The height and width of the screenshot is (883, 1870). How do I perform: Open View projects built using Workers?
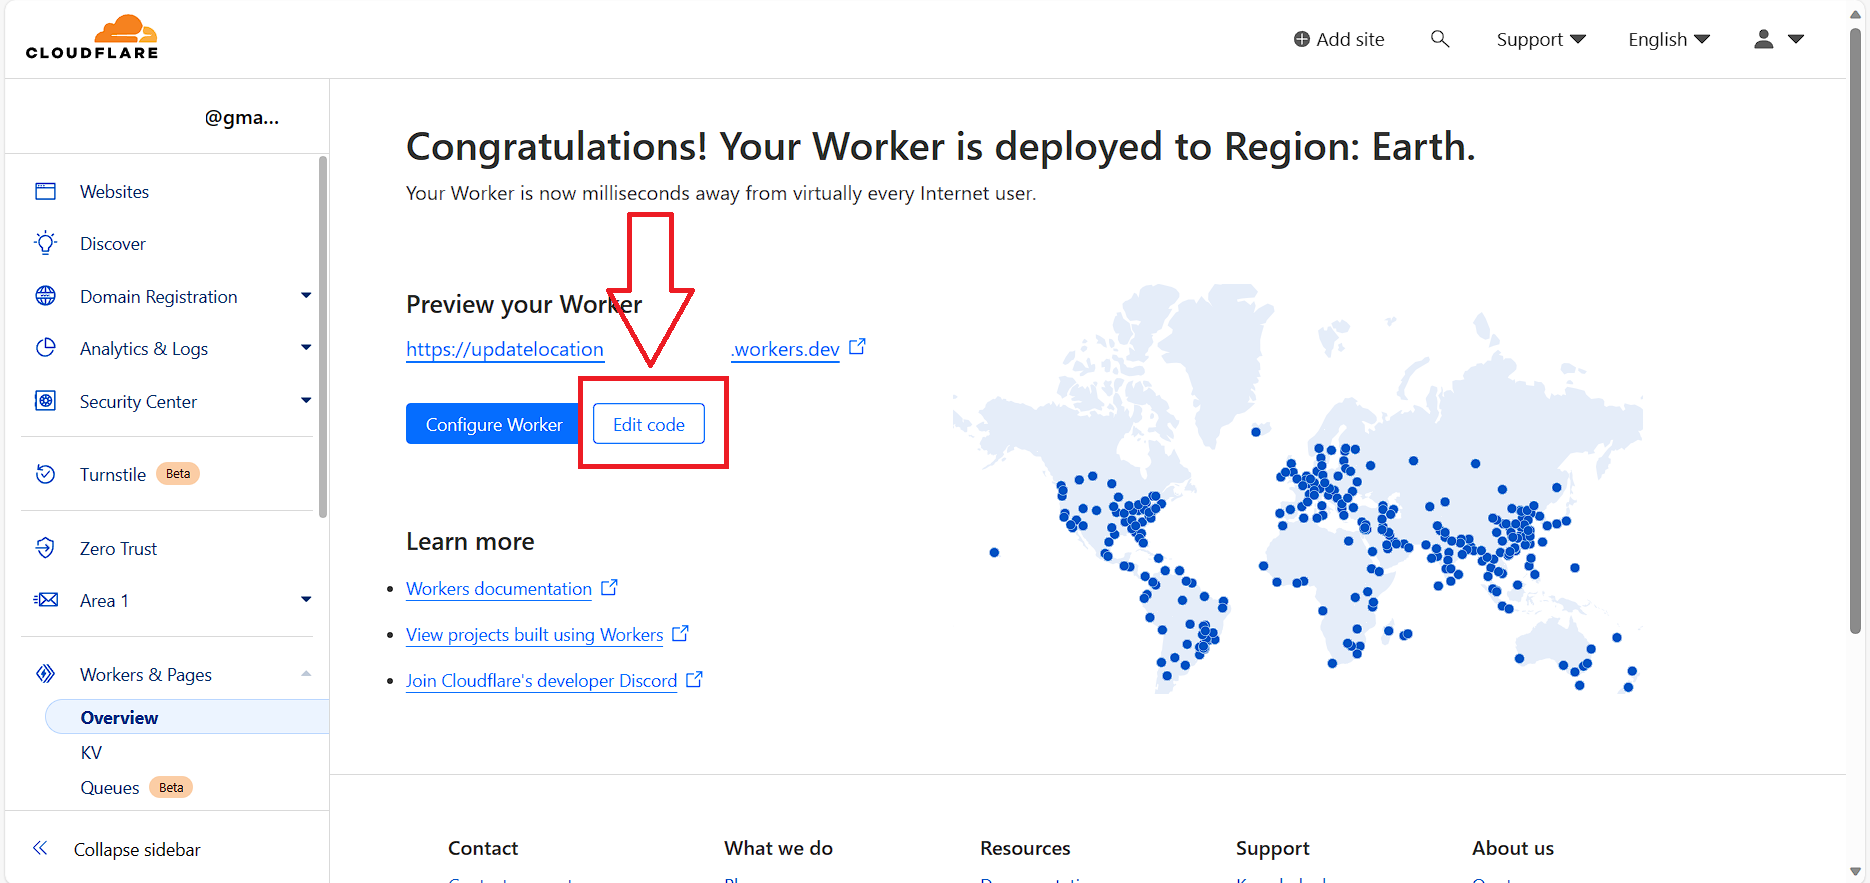point(535,634)
